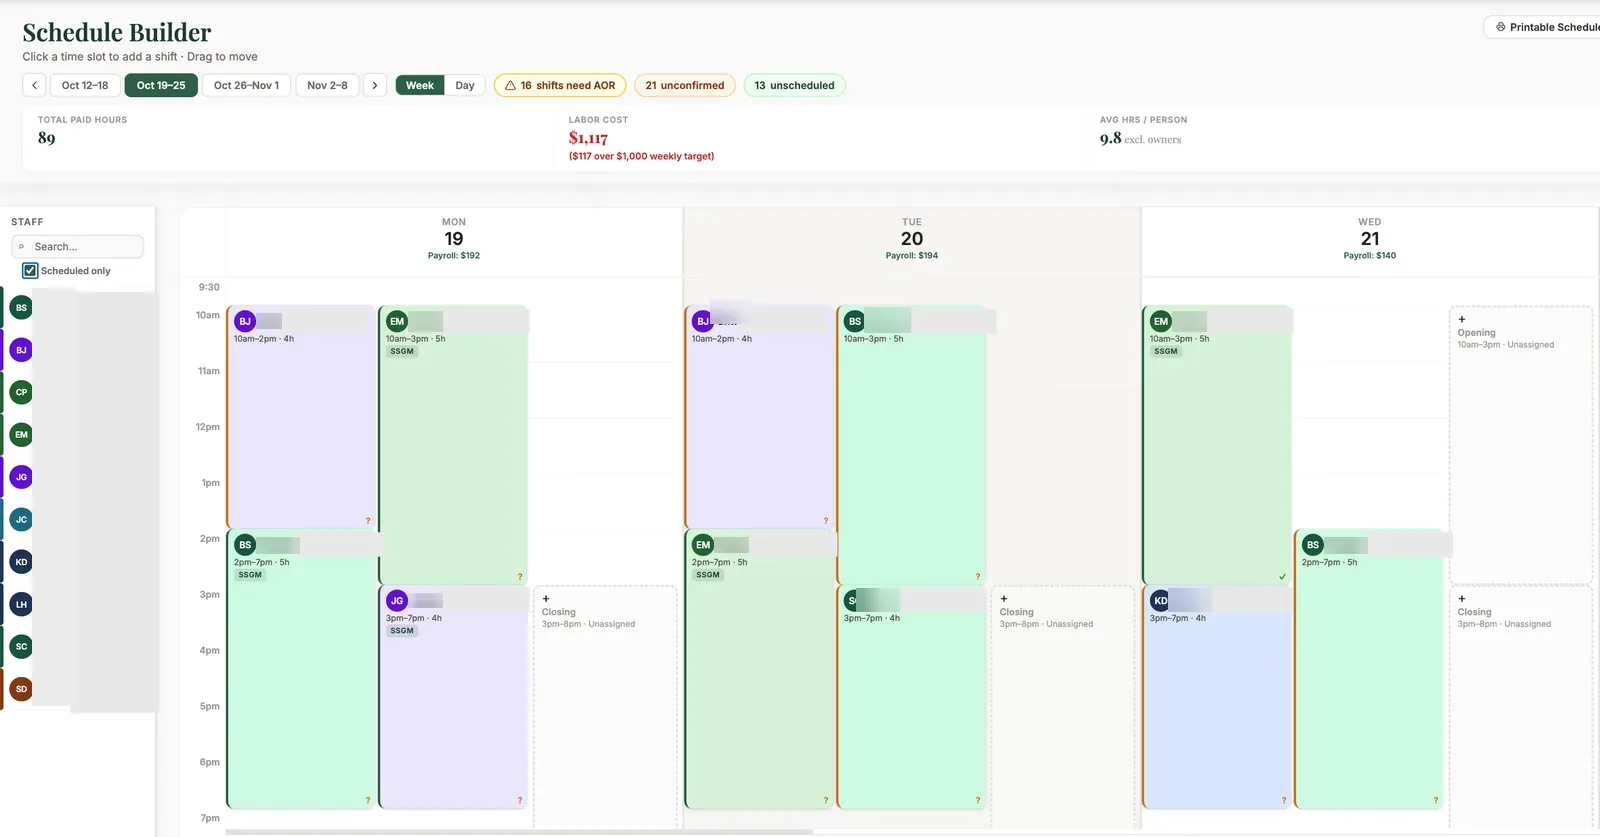The image size is (1600, 837).
Task: Select the Monday 19 day header
Action: point(454,240)
